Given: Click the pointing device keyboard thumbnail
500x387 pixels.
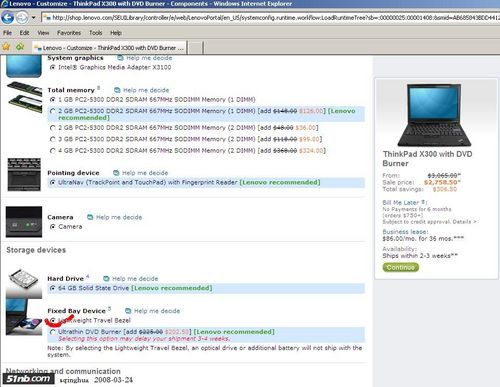Looking at the screenshot, I should click(x=24, y=175).
